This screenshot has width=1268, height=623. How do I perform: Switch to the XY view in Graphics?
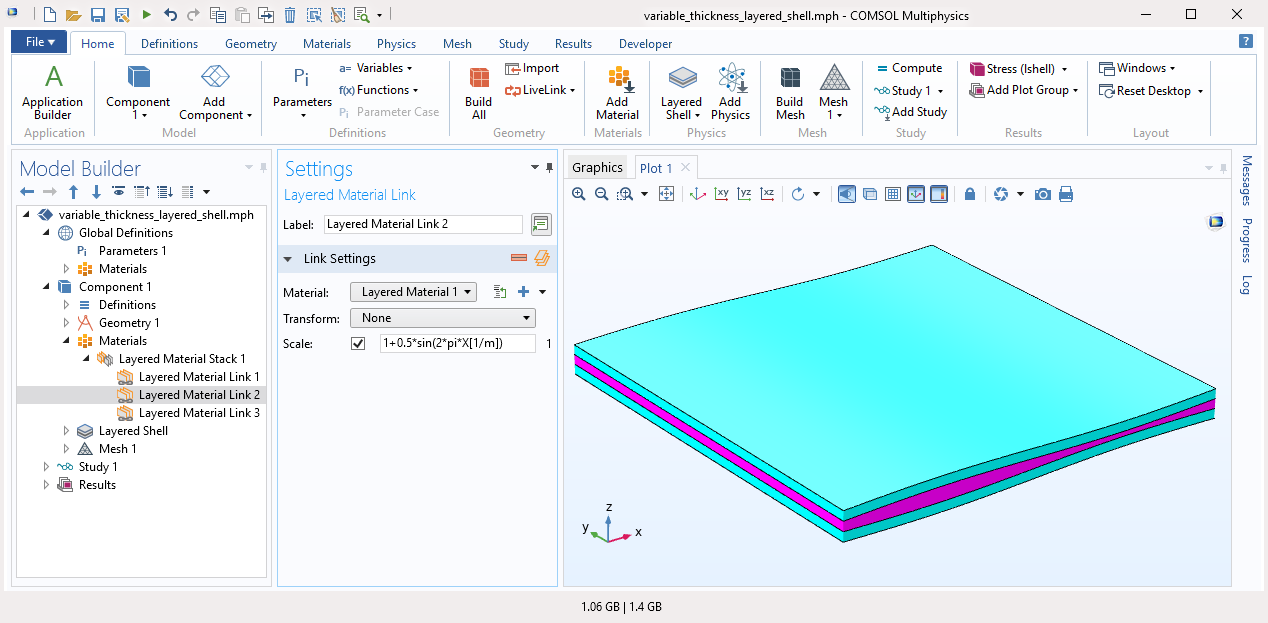click(720, 194)
